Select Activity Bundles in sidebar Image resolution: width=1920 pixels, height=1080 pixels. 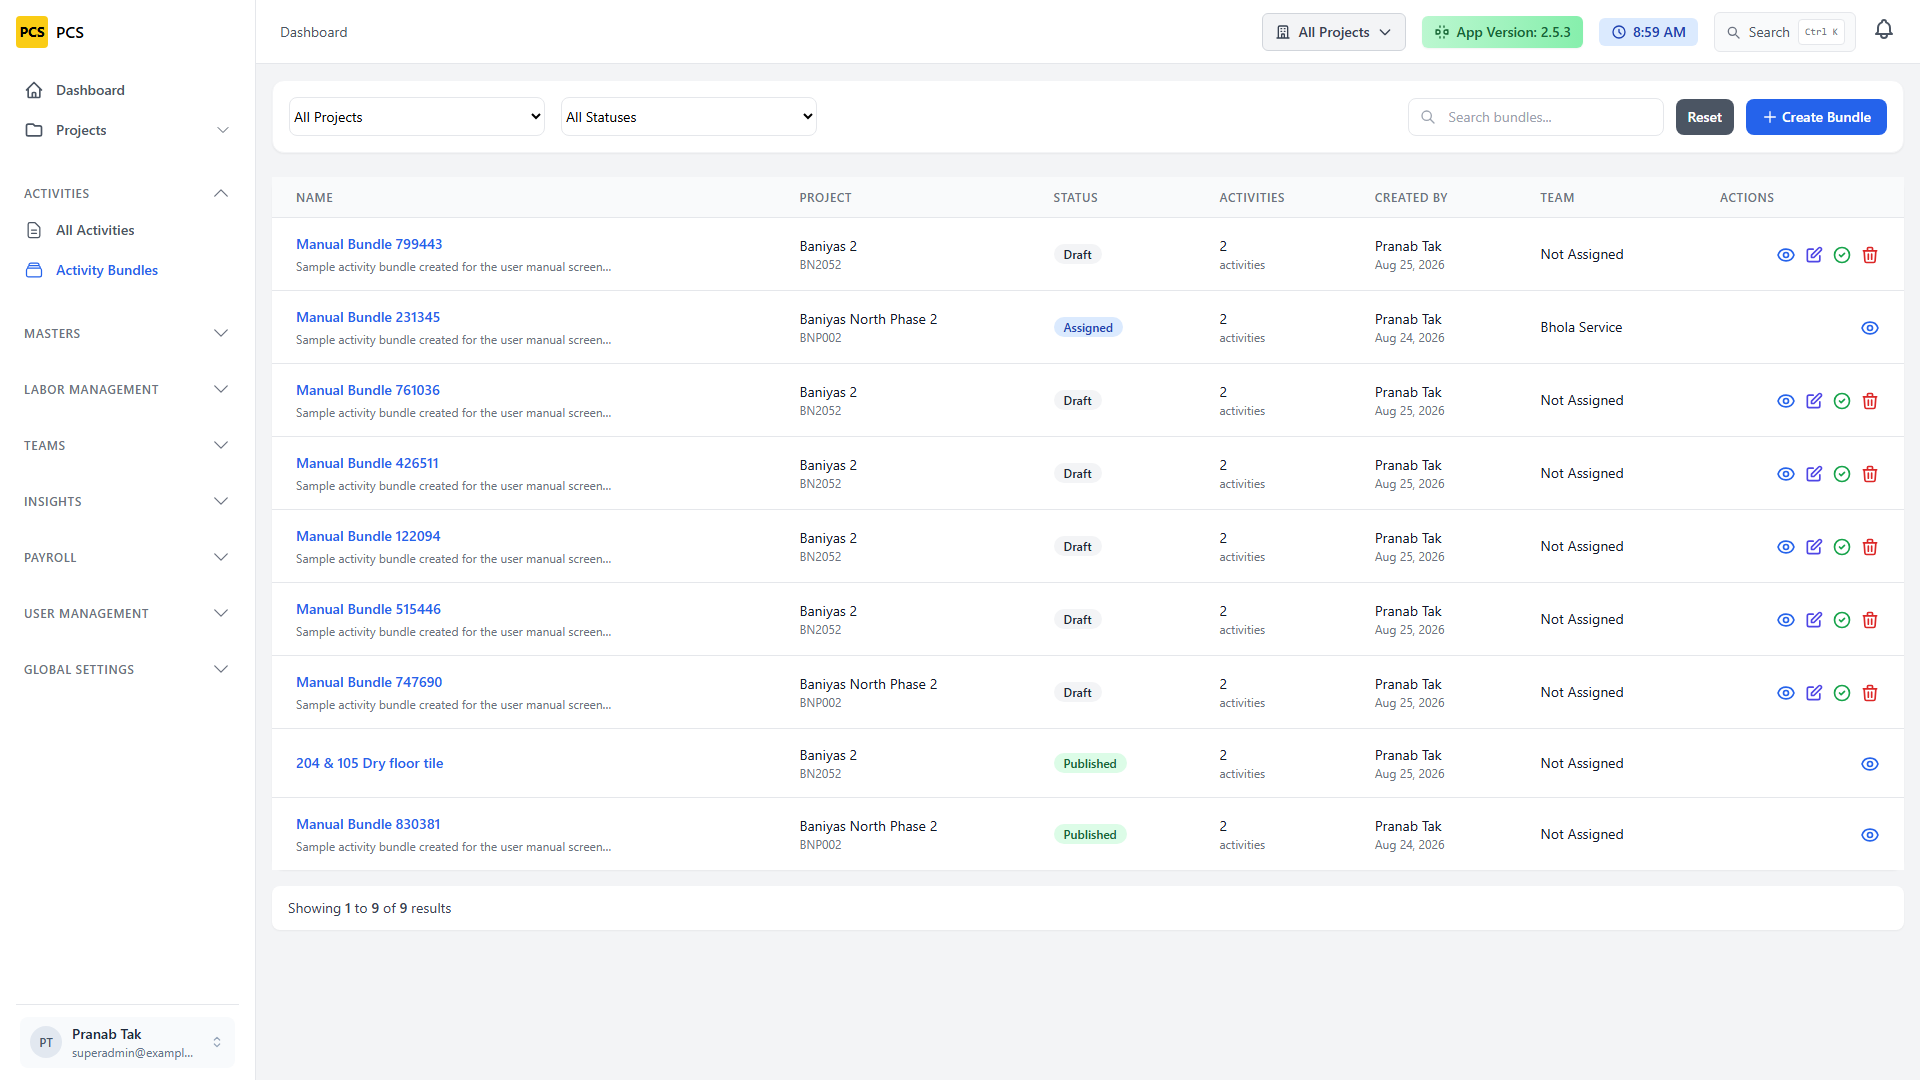pos(127,270)
